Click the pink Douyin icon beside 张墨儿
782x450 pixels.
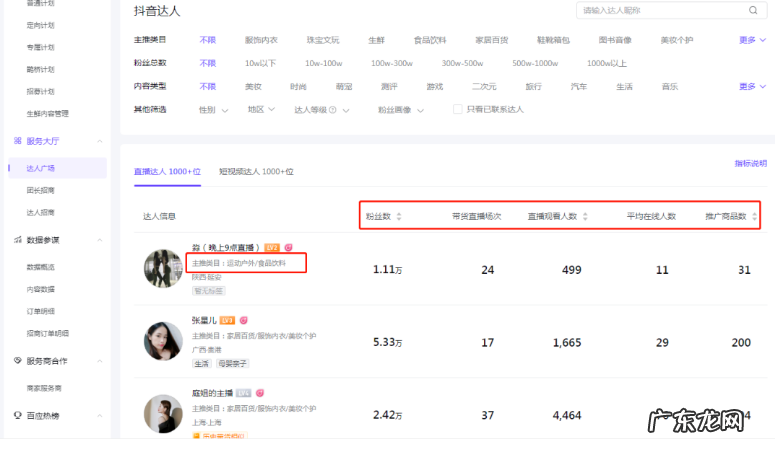tap(243, 320)
